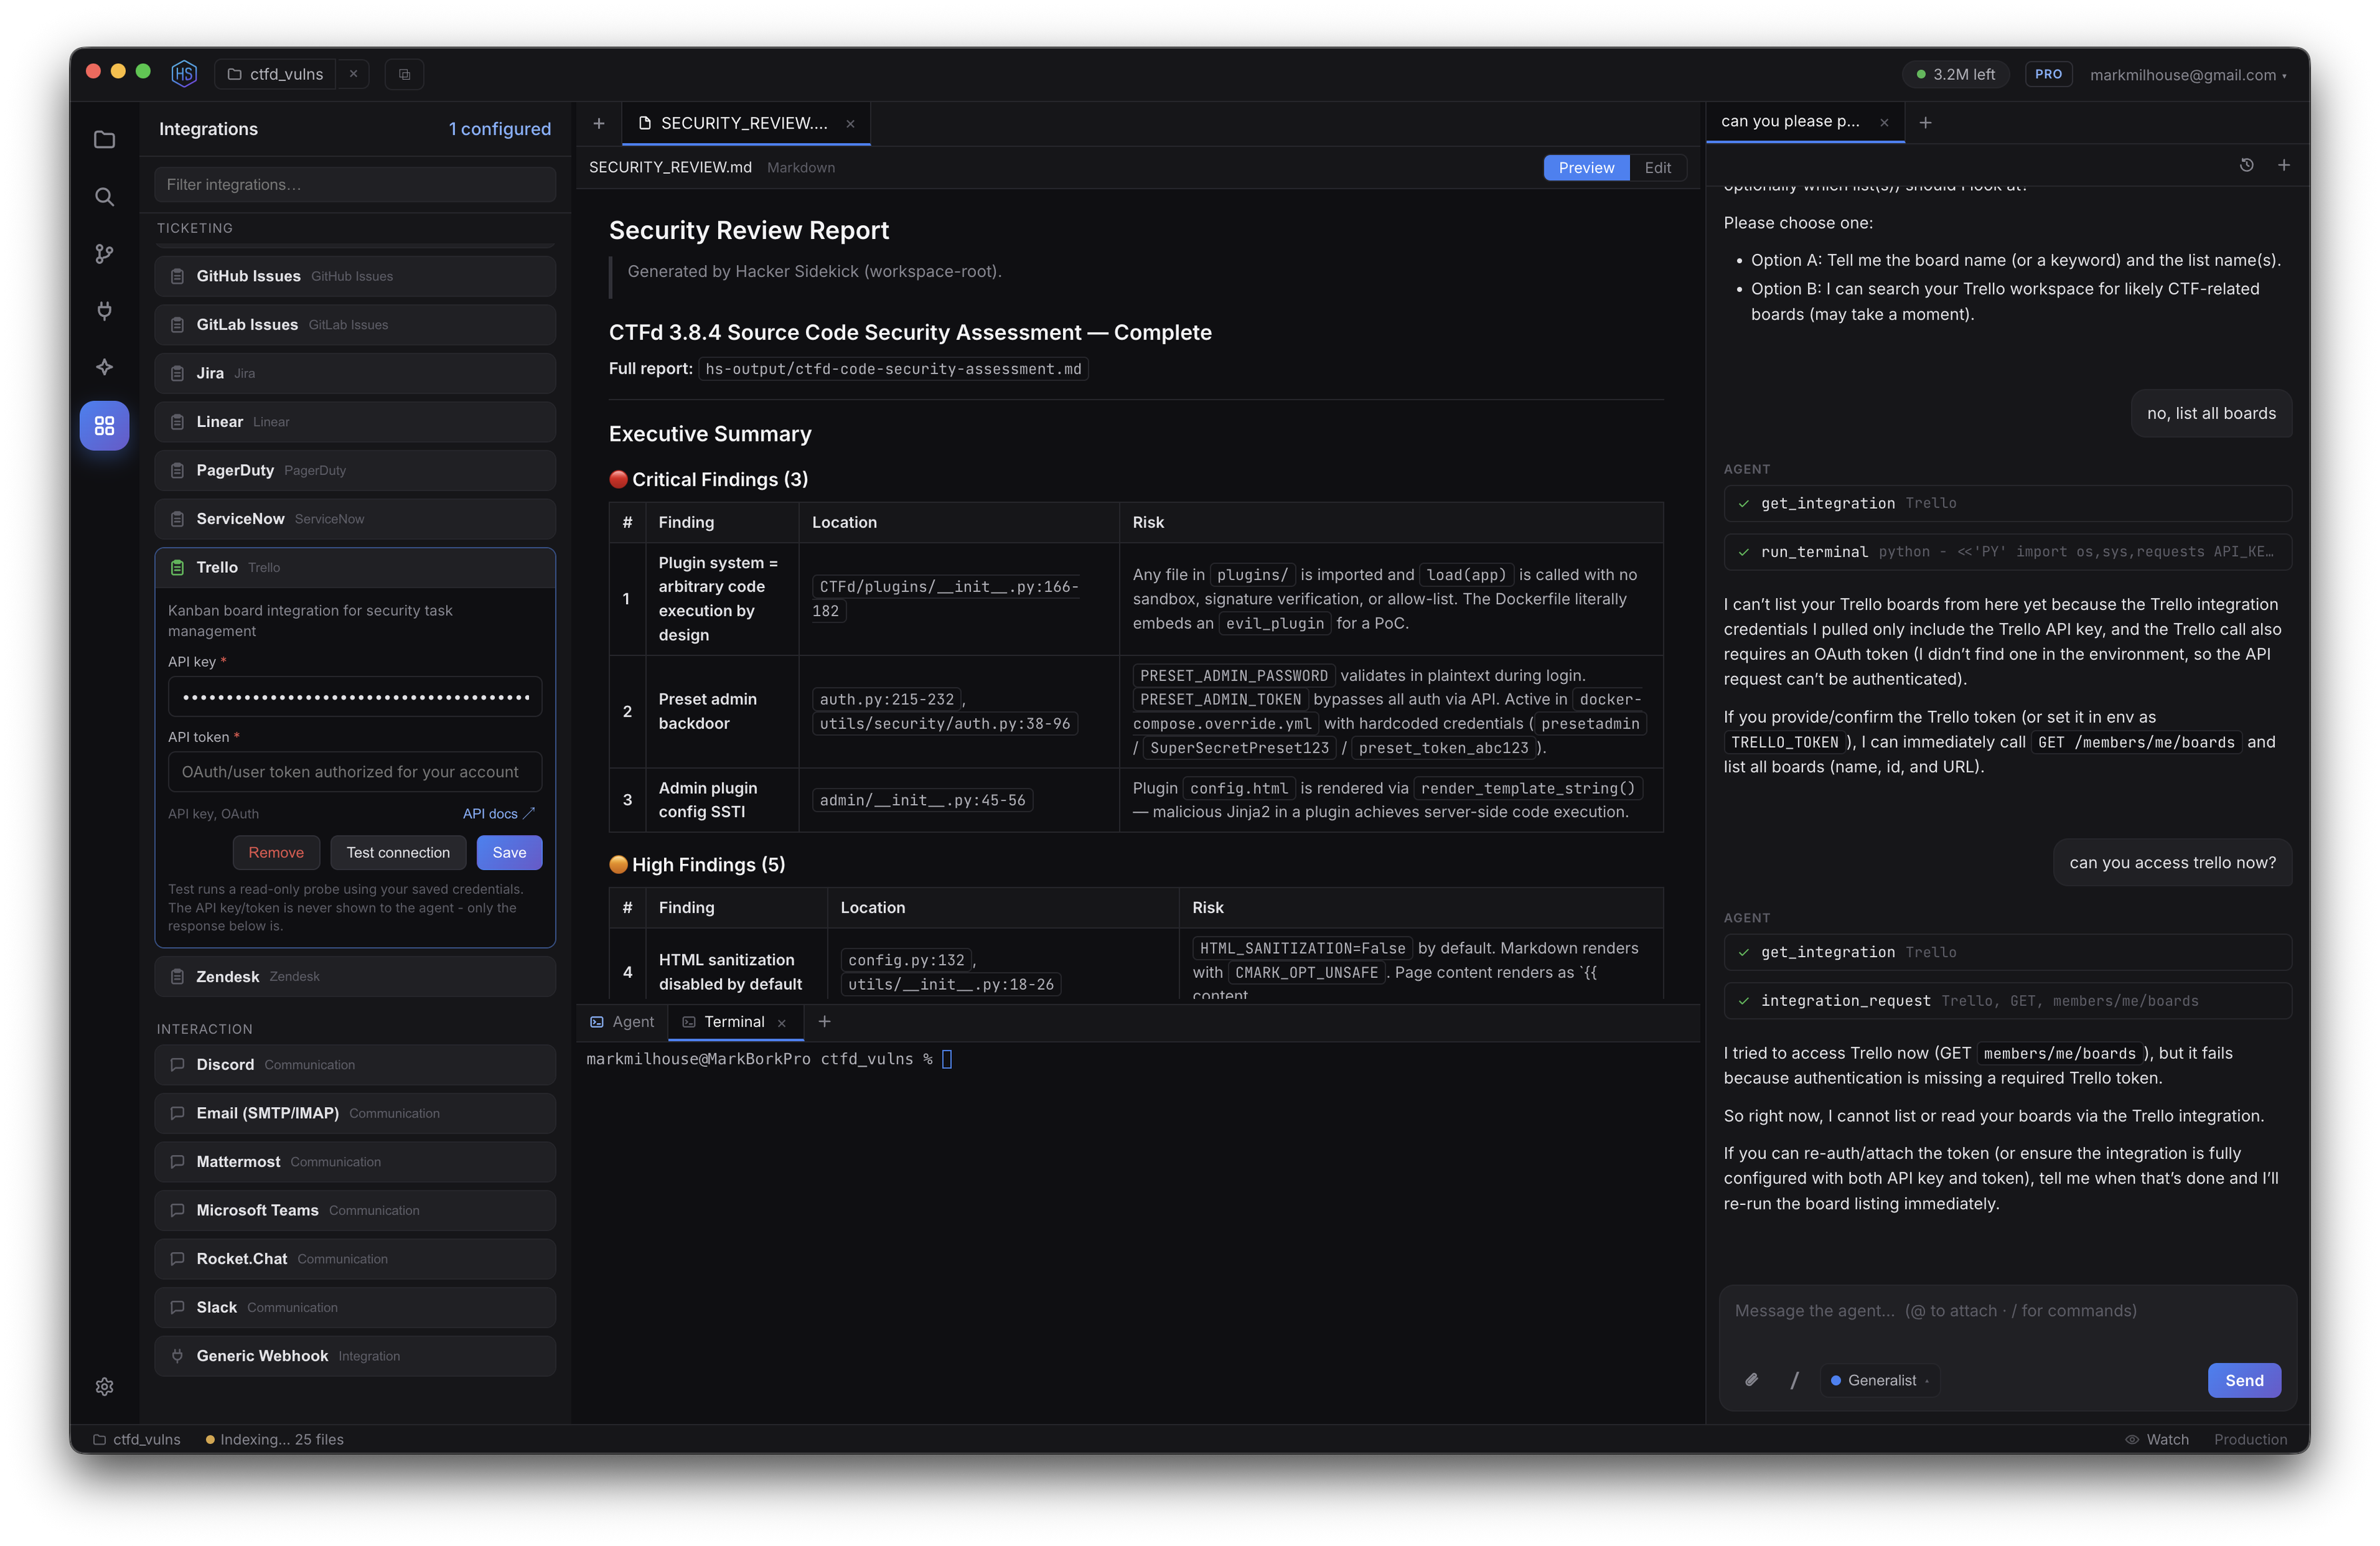Expand the Zendesk integration

pyautogui.click(x=355, y=977)
